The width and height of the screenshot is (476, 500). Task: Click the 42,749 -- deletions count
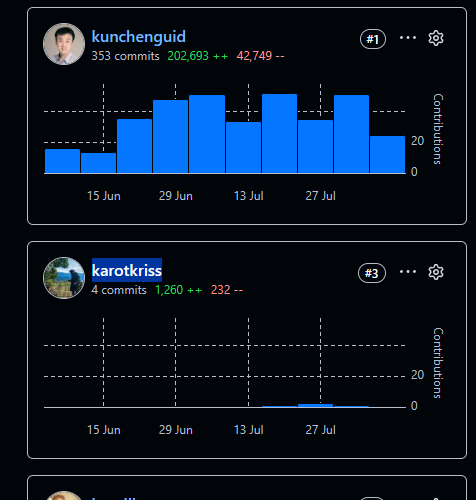(x=260, y=56)
